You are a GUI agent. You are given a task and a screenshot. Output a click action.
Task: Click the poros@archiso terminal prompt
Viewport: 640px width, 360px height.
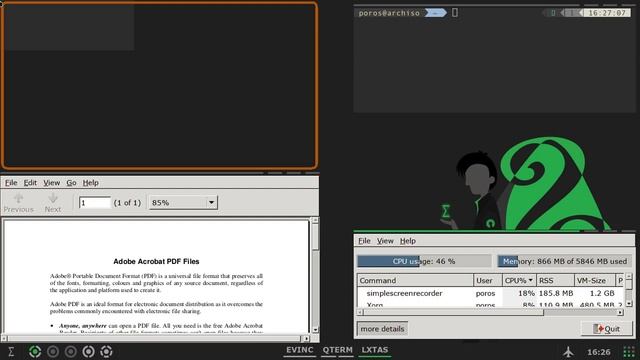point(389,13)
